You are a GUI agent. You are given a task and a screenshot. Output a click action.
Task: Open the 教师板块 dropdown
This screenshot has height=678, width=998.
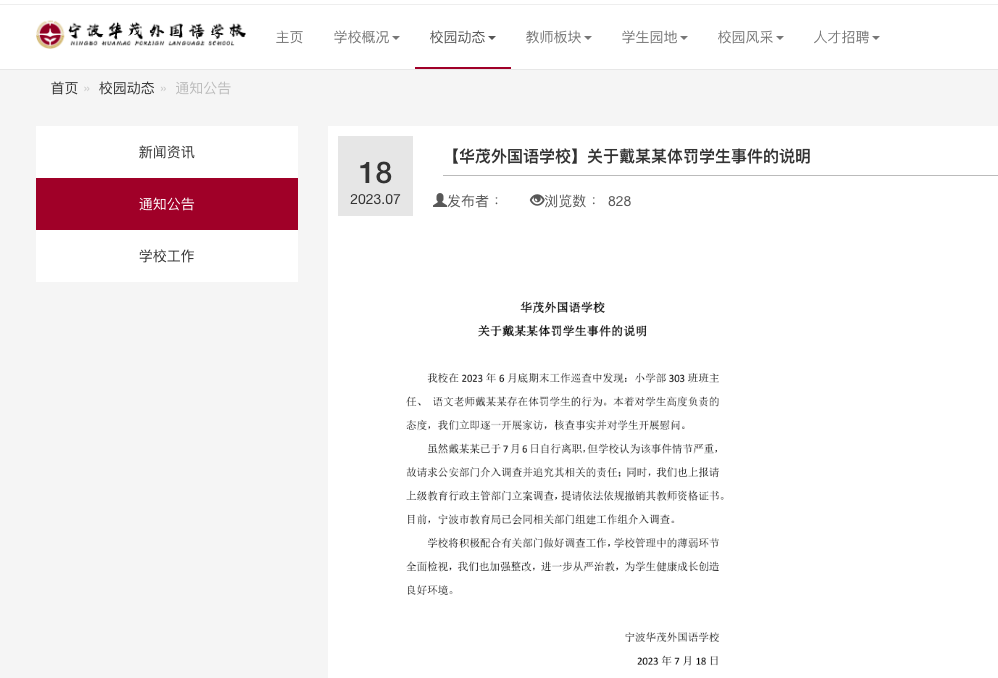[558, 36]
